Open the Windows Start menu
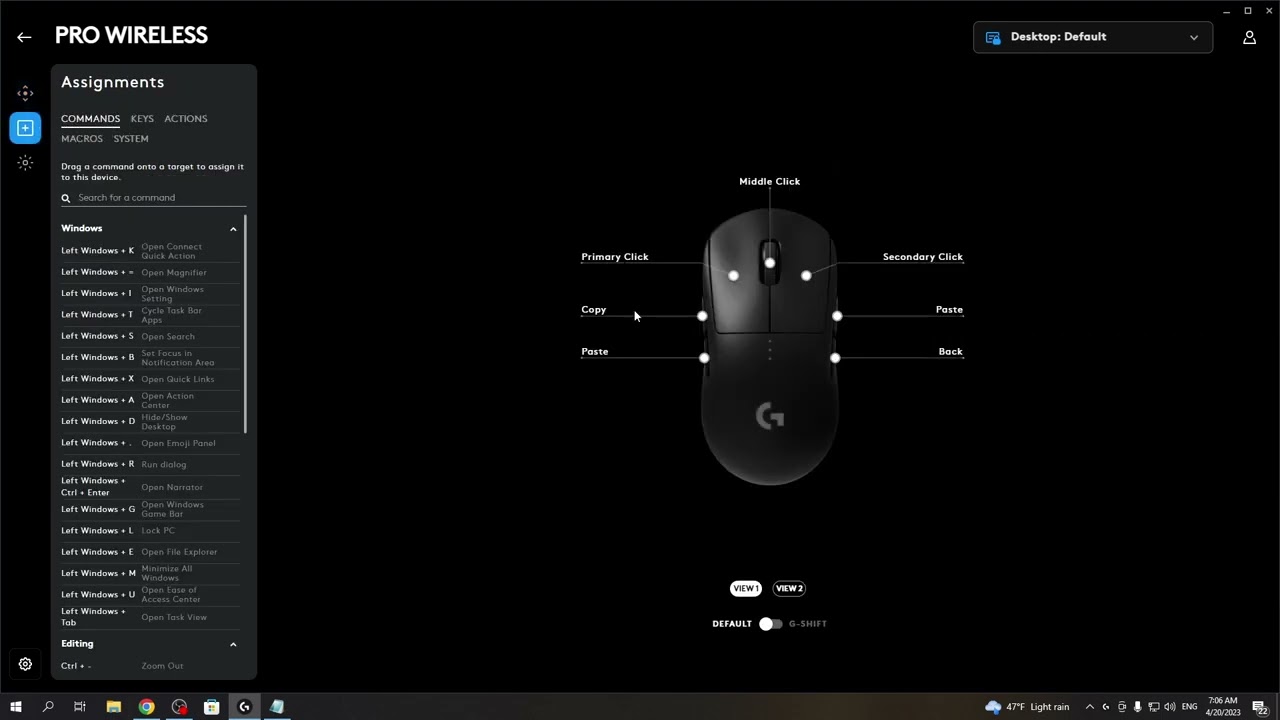Viewport: 1280px width, 720px height. click(16, 707)
